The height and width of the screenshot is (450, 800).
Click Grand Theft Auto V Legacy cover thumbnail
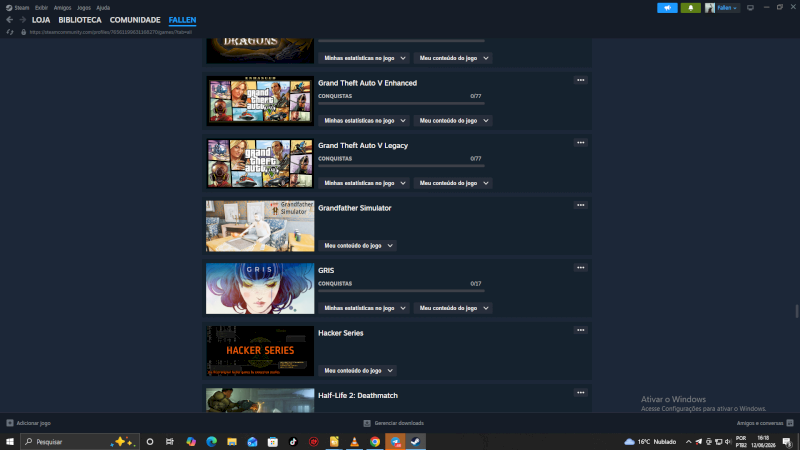pos(260,164)
